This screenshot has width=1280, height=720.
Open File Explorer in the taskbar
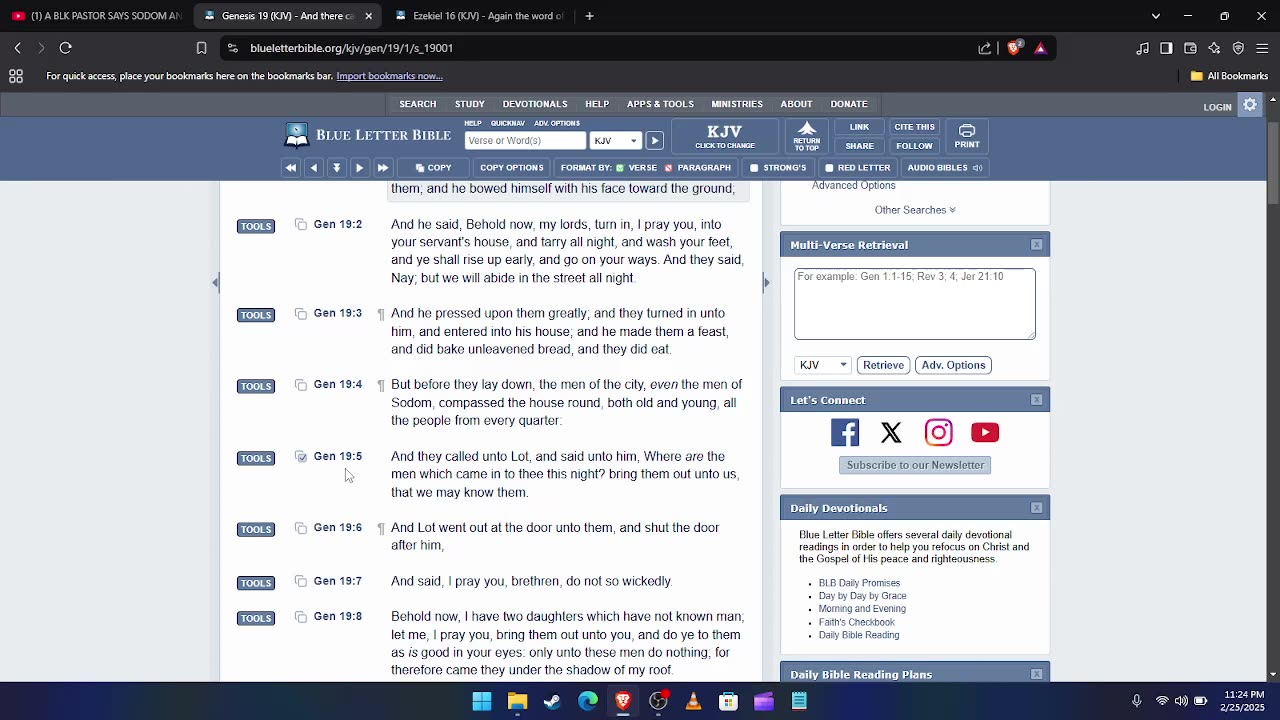tap(517, 701)
